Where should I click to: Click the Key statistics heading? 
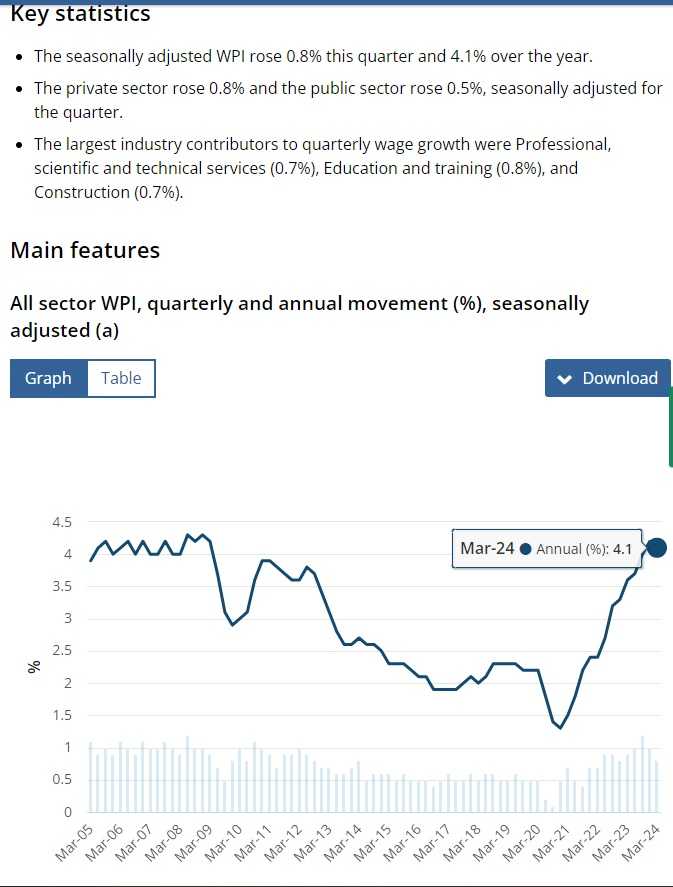pyautogui.click(x=80, y=14)
